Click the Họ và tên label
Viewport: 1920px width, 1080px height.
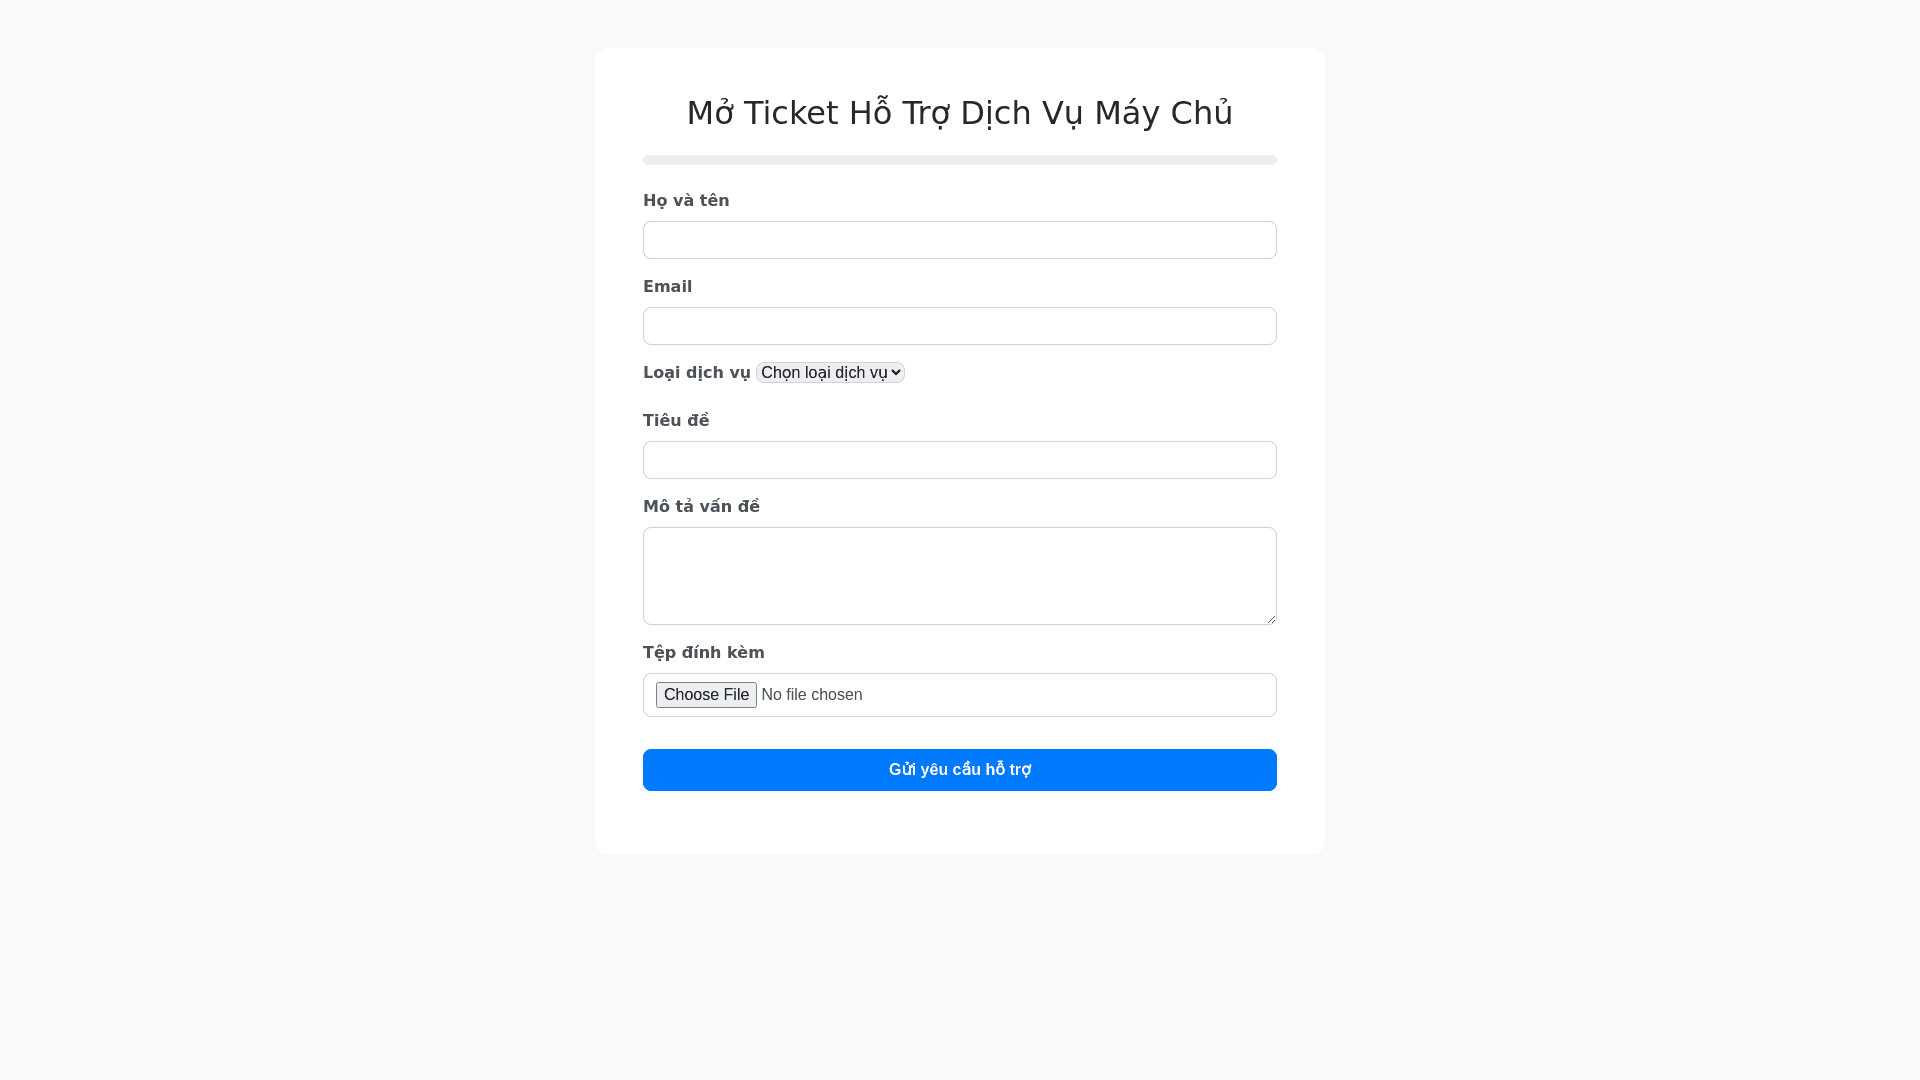click(x=686, y=201)
